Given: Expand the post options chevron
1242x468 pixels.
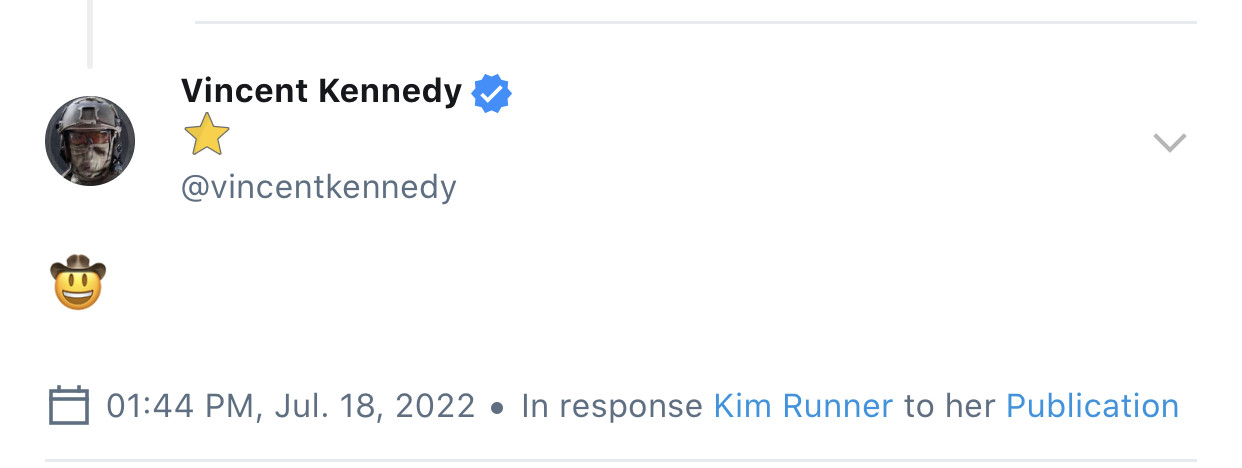Looking at the screenshot, I should [1169, 143].
